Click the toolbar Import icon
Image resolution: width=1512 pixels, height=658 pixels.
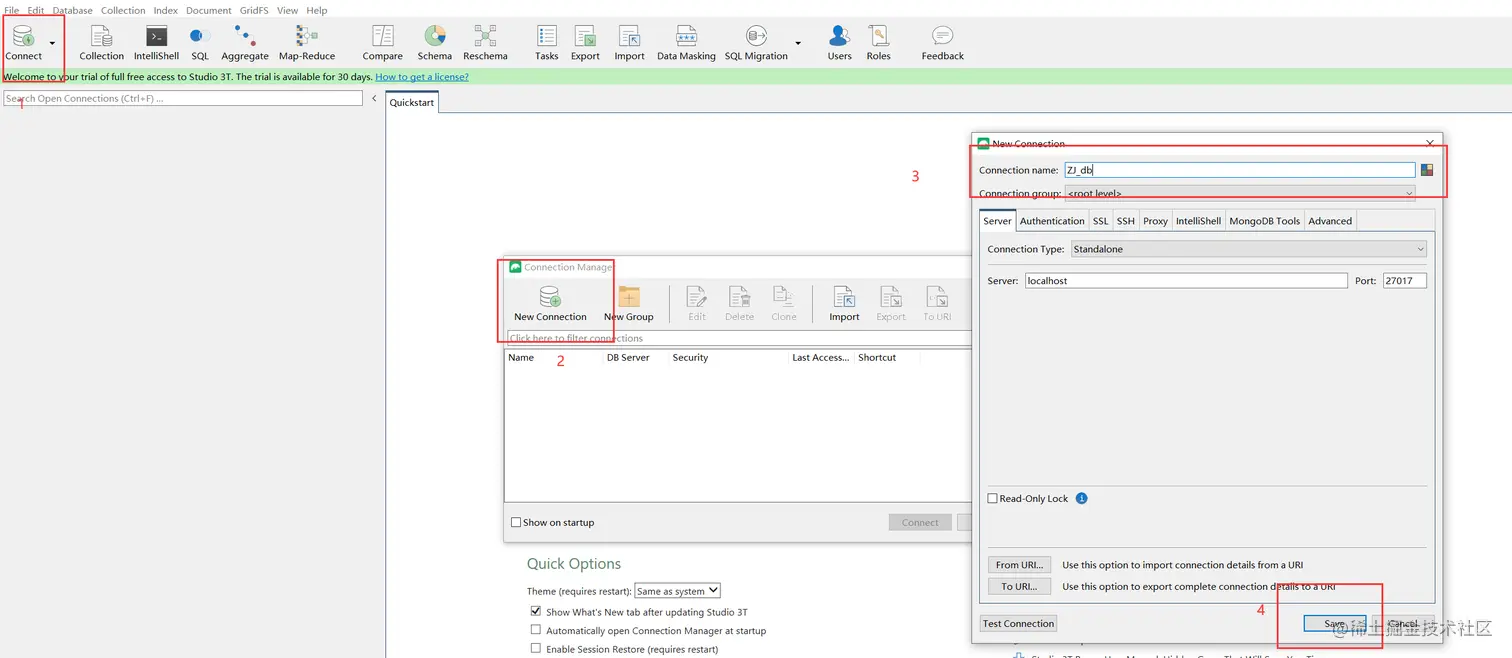tap(629, 43)
